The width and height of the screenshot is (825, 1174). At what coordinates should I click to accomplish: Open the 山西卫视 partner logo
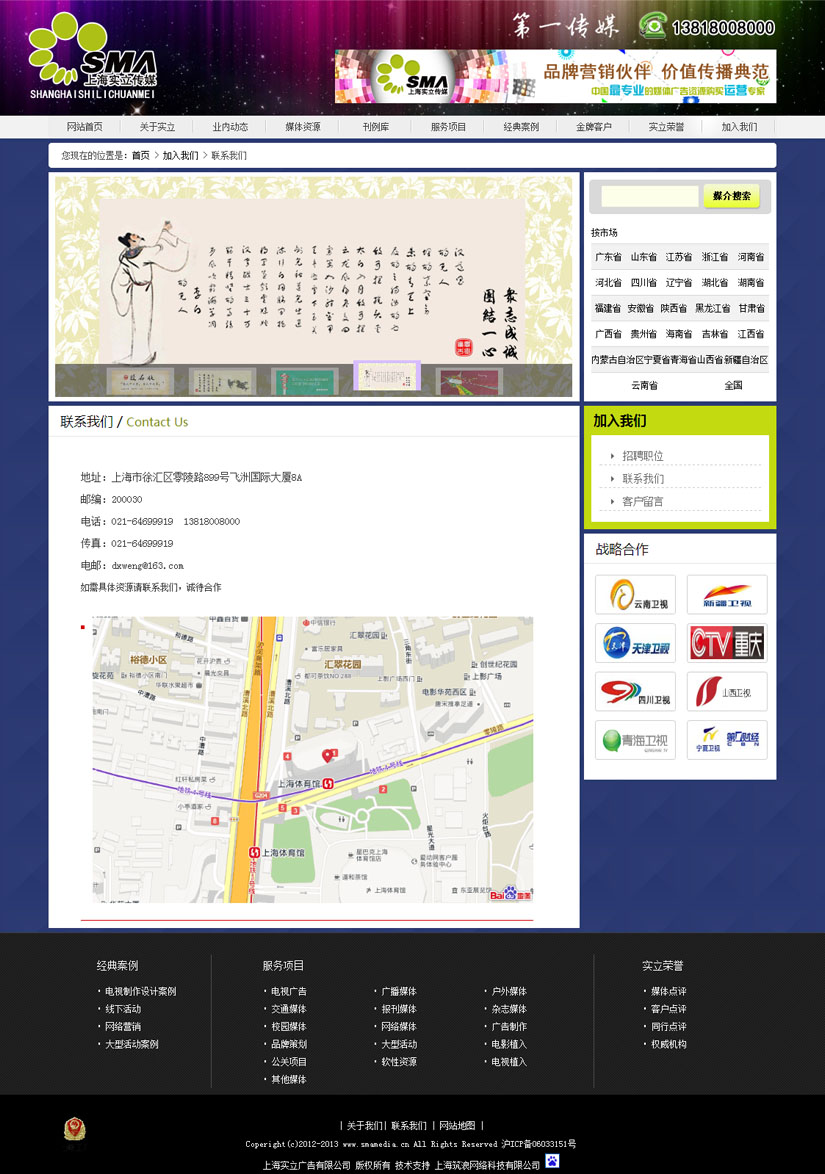[x=727, y=692]
